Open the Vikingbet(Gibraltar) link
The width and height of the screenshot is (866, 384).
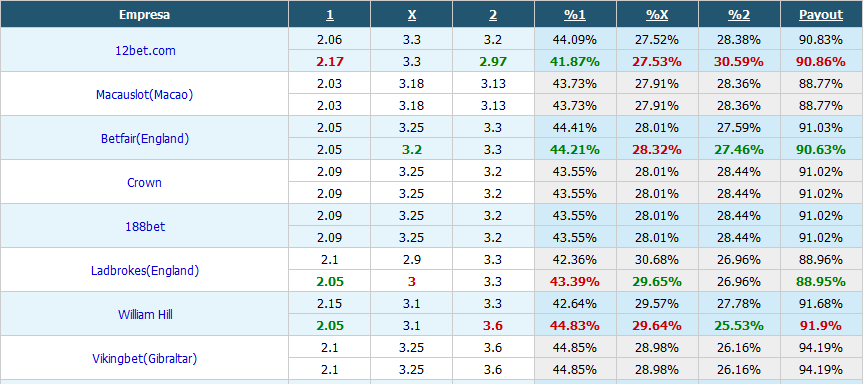tap(144, 359)
